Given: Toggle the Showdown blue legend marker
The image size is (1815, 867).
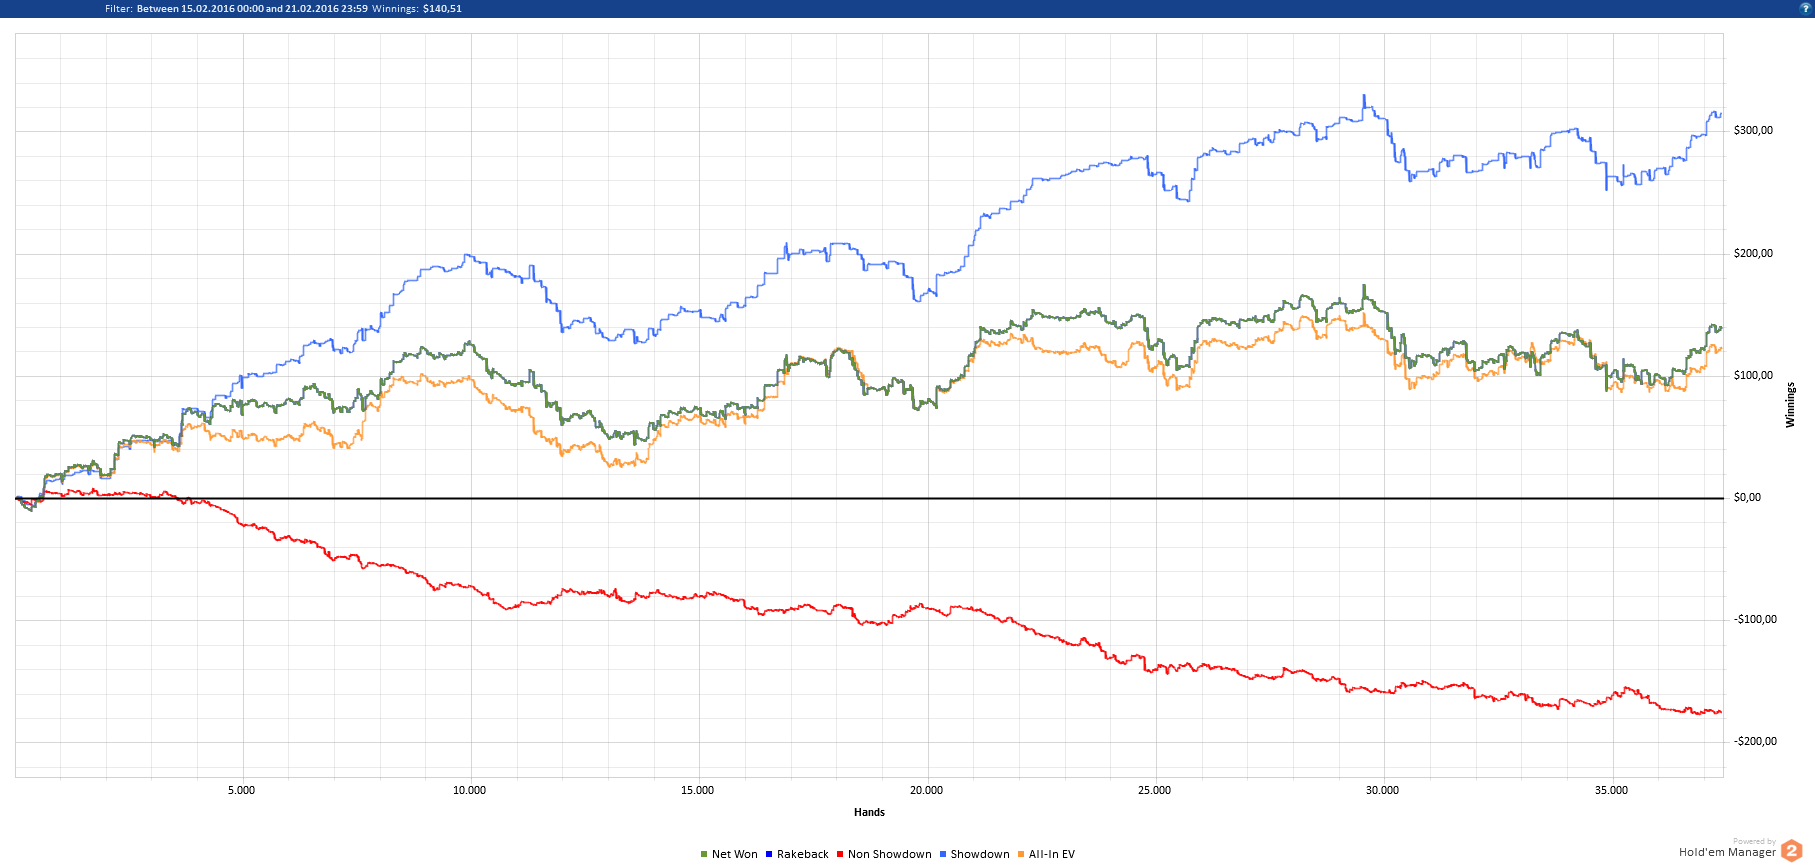Looking at the screenshot, I should pos(943,854).
